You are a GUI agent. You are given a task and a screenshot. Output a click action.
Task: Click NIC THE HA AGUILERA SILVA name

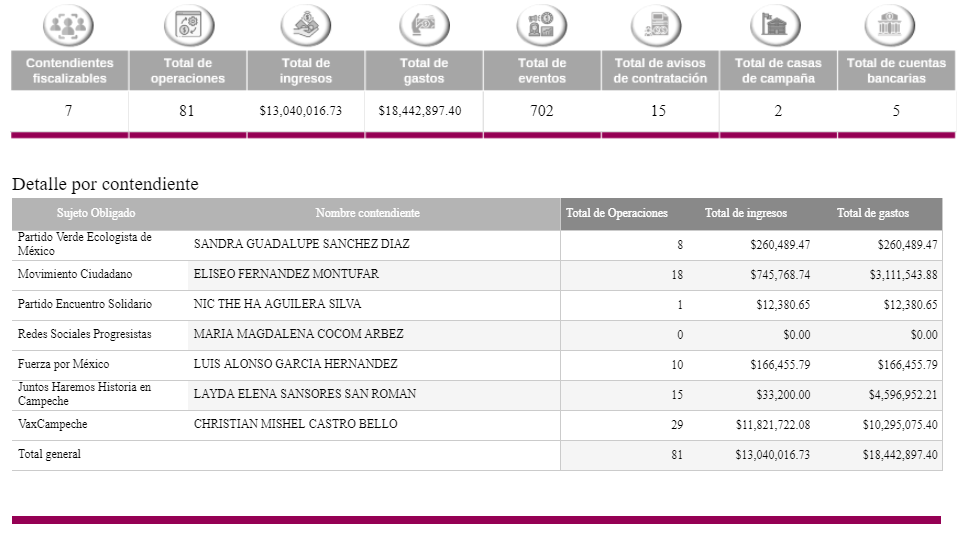coord(278,304)
